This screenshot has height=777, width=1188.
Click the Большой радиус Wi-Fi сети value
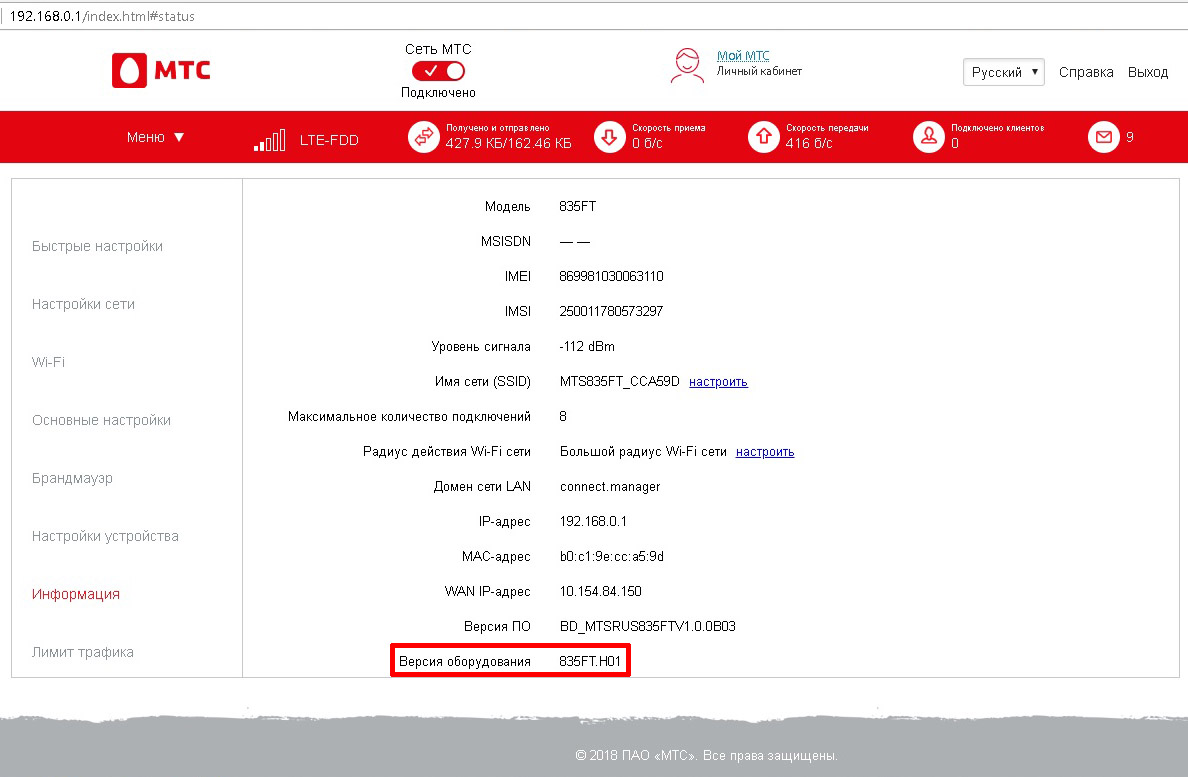click(x=643, y=451)
